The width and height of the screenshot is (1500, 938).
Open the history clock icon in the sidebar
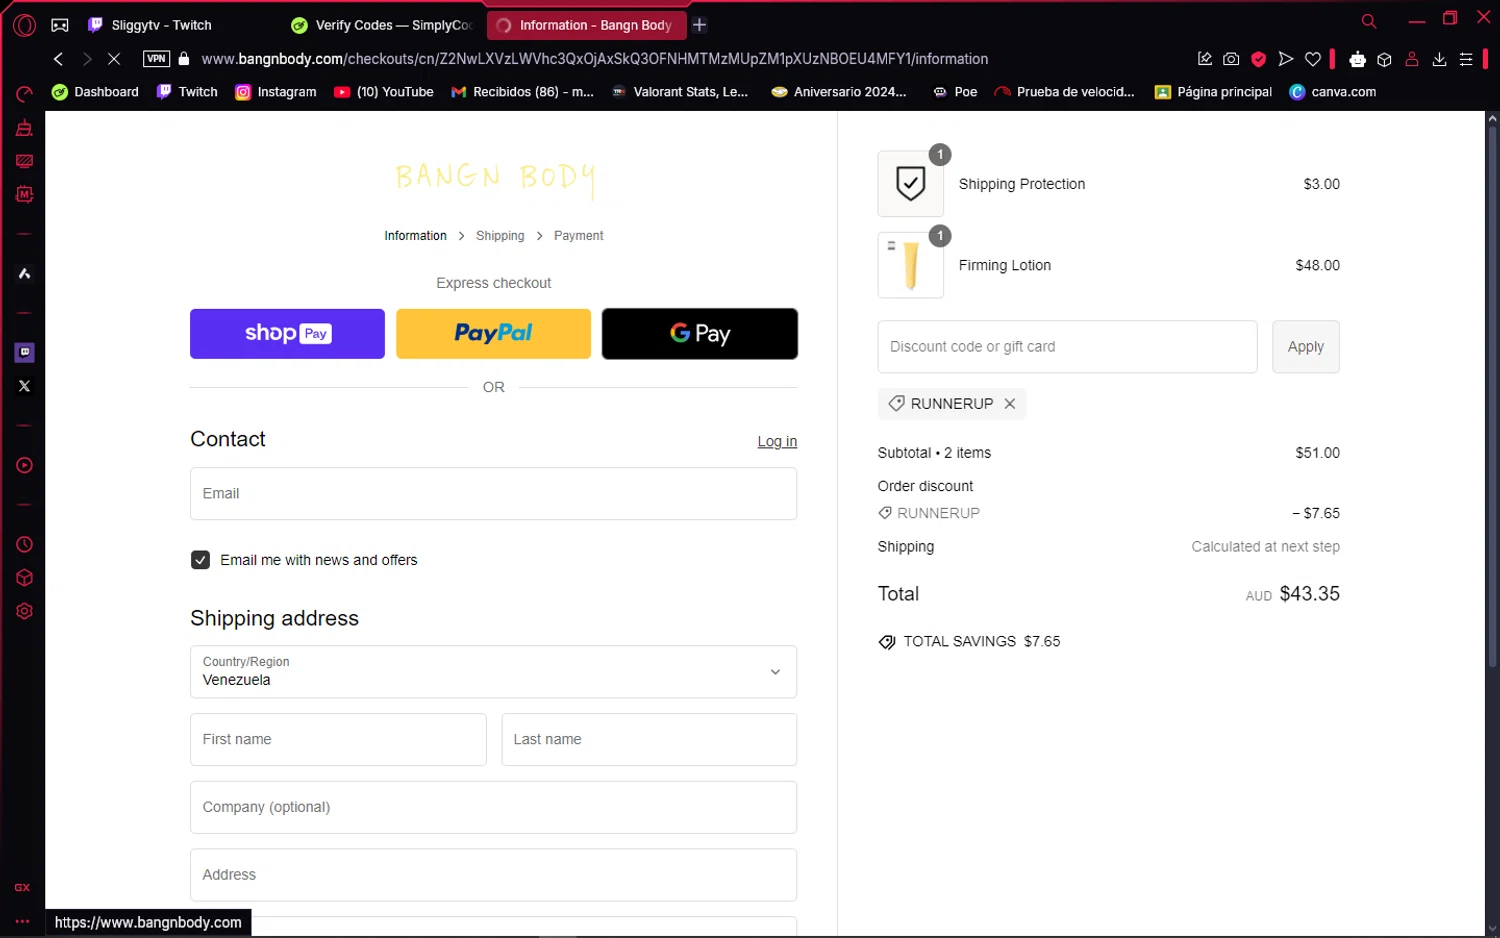[x=24, y=545]
